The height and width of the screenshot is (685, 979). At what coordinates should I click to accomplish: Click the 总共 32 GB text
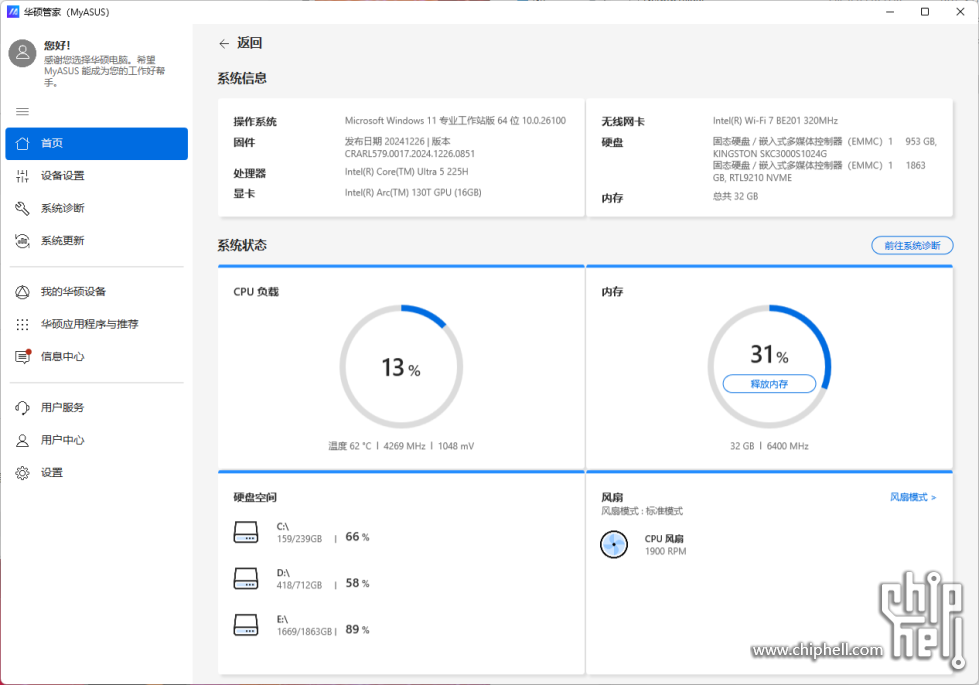coord(735,196)
